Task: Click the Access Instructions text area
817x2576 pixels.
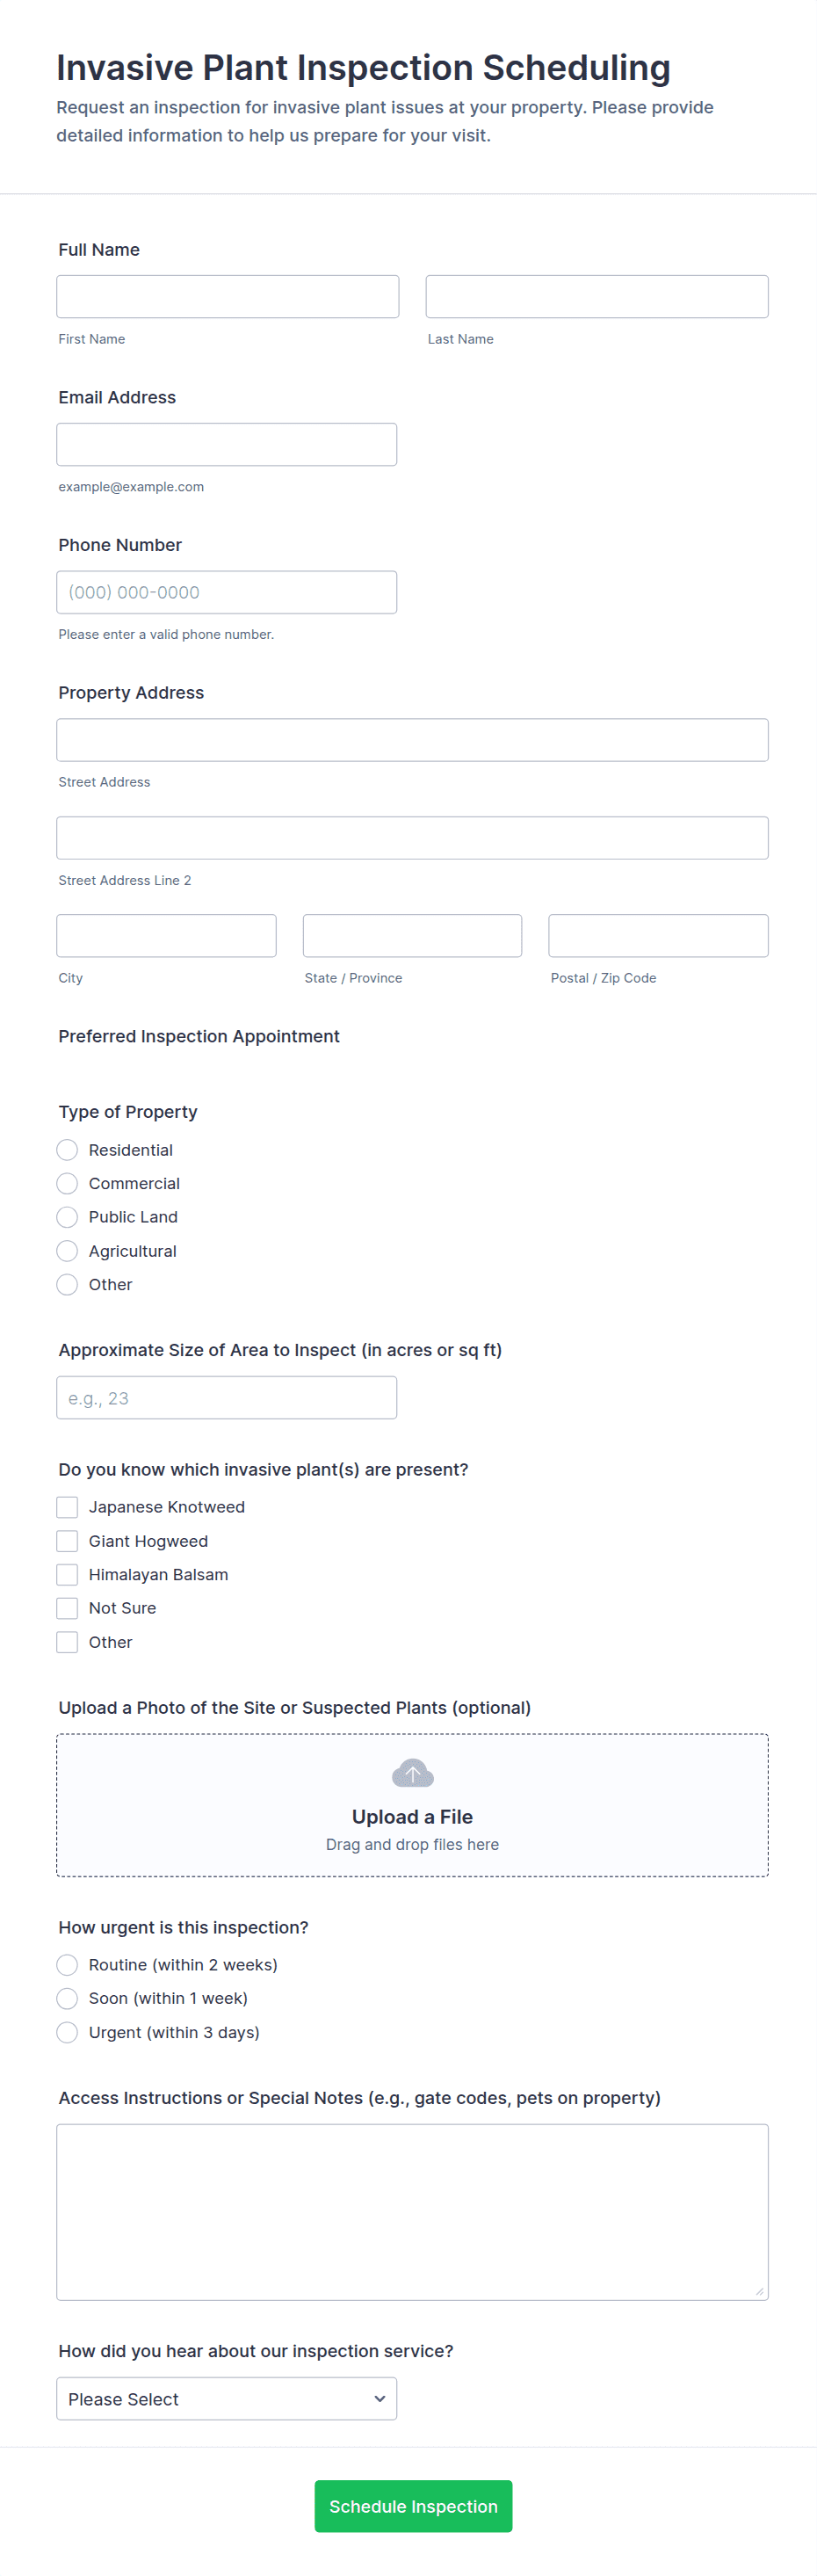Action: pyautogui.click(x=412, y=2212)
